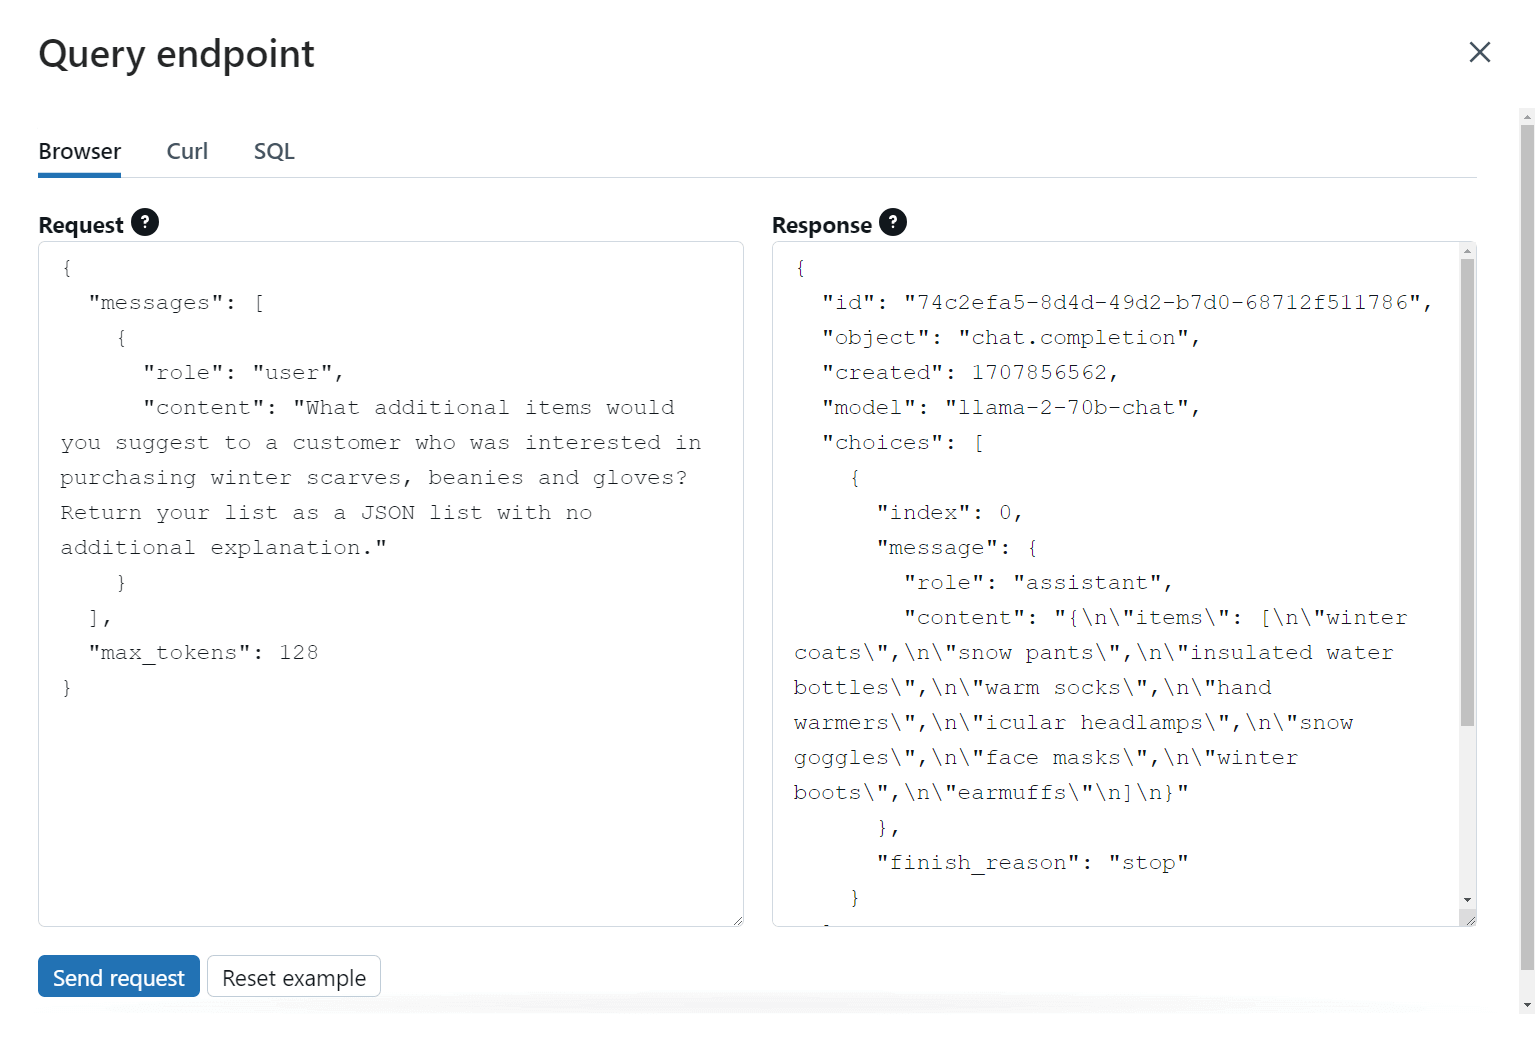Select the Browser tab

point(80,151)
